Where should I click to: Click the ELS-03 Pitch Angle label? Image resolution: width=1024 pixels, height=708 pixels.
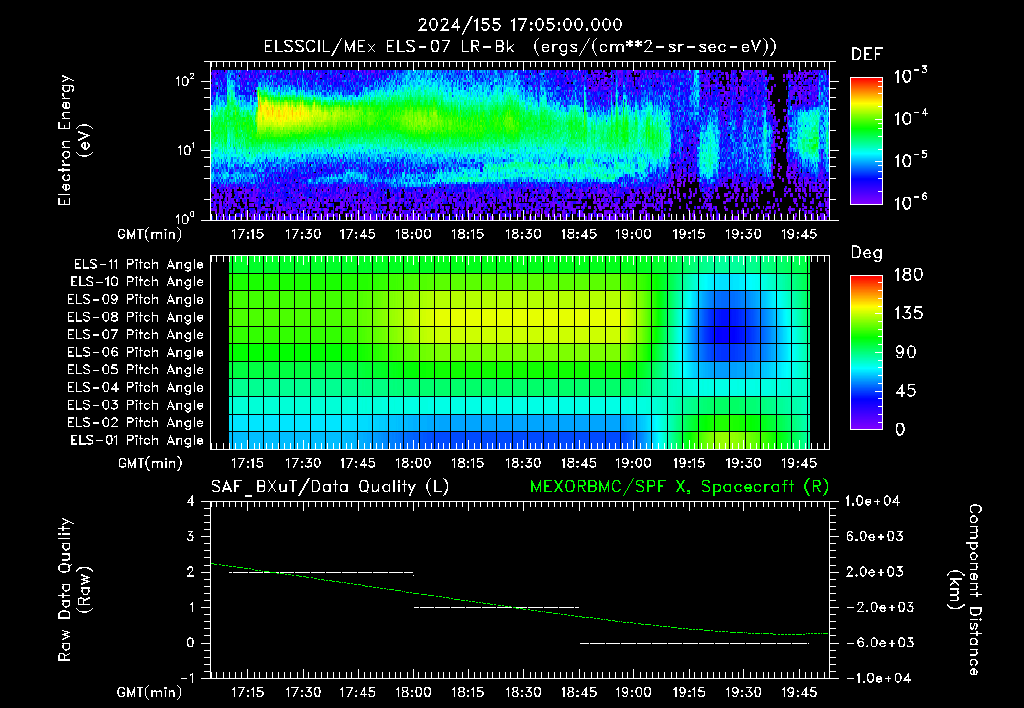click(x=136, y=405)
